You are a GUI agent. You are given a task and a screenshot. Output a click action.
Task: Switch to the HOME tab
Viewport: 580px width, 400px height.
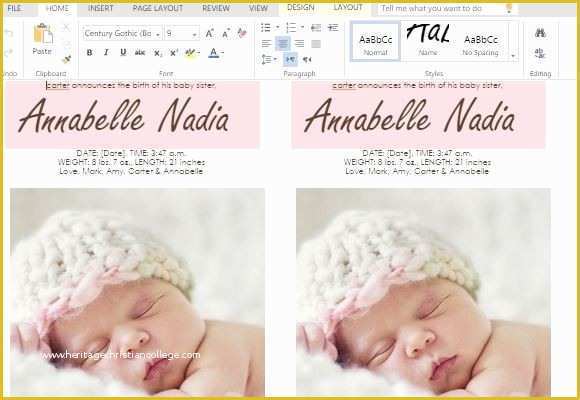point(57,8)
